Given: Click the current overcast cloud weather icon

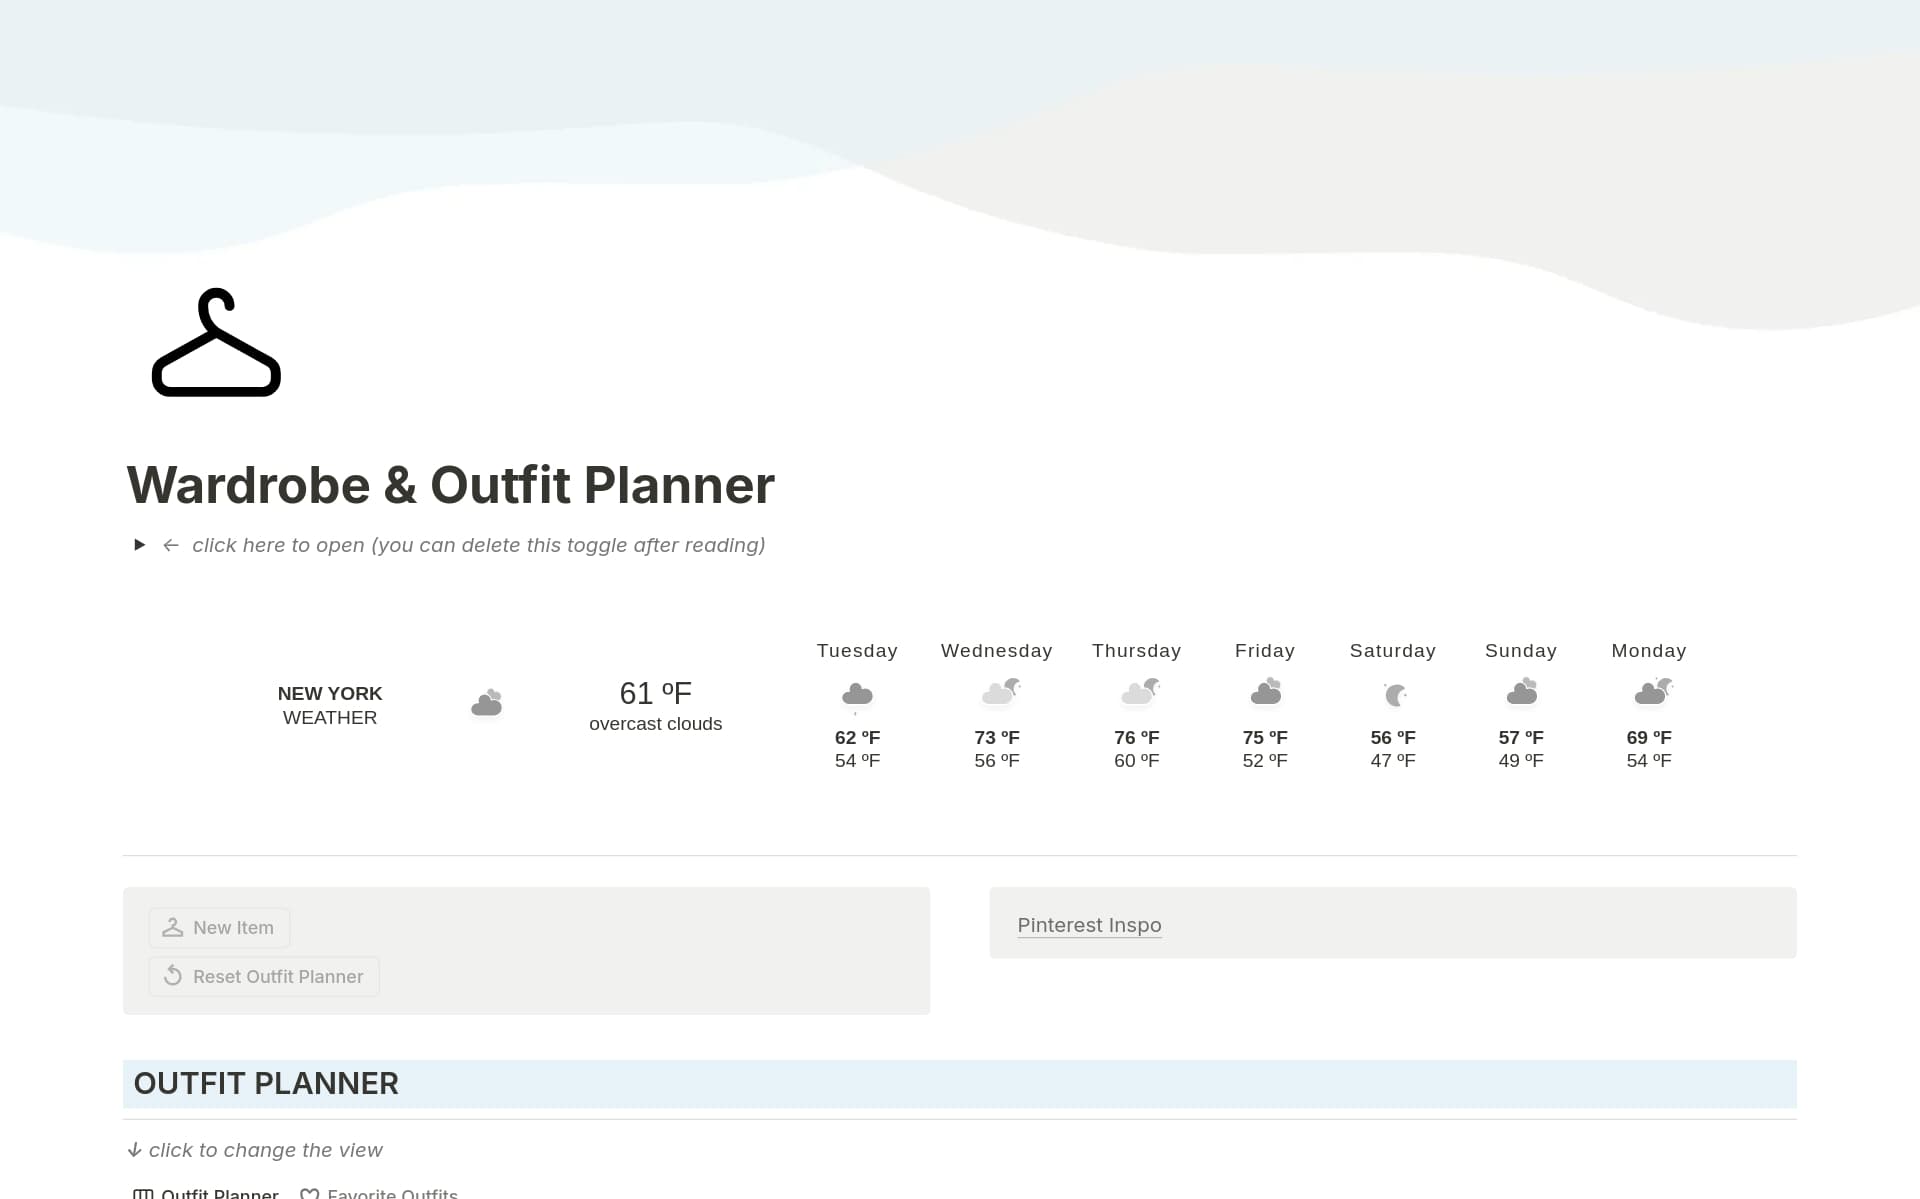Looking at the screenshot, I should click(487, 703).
